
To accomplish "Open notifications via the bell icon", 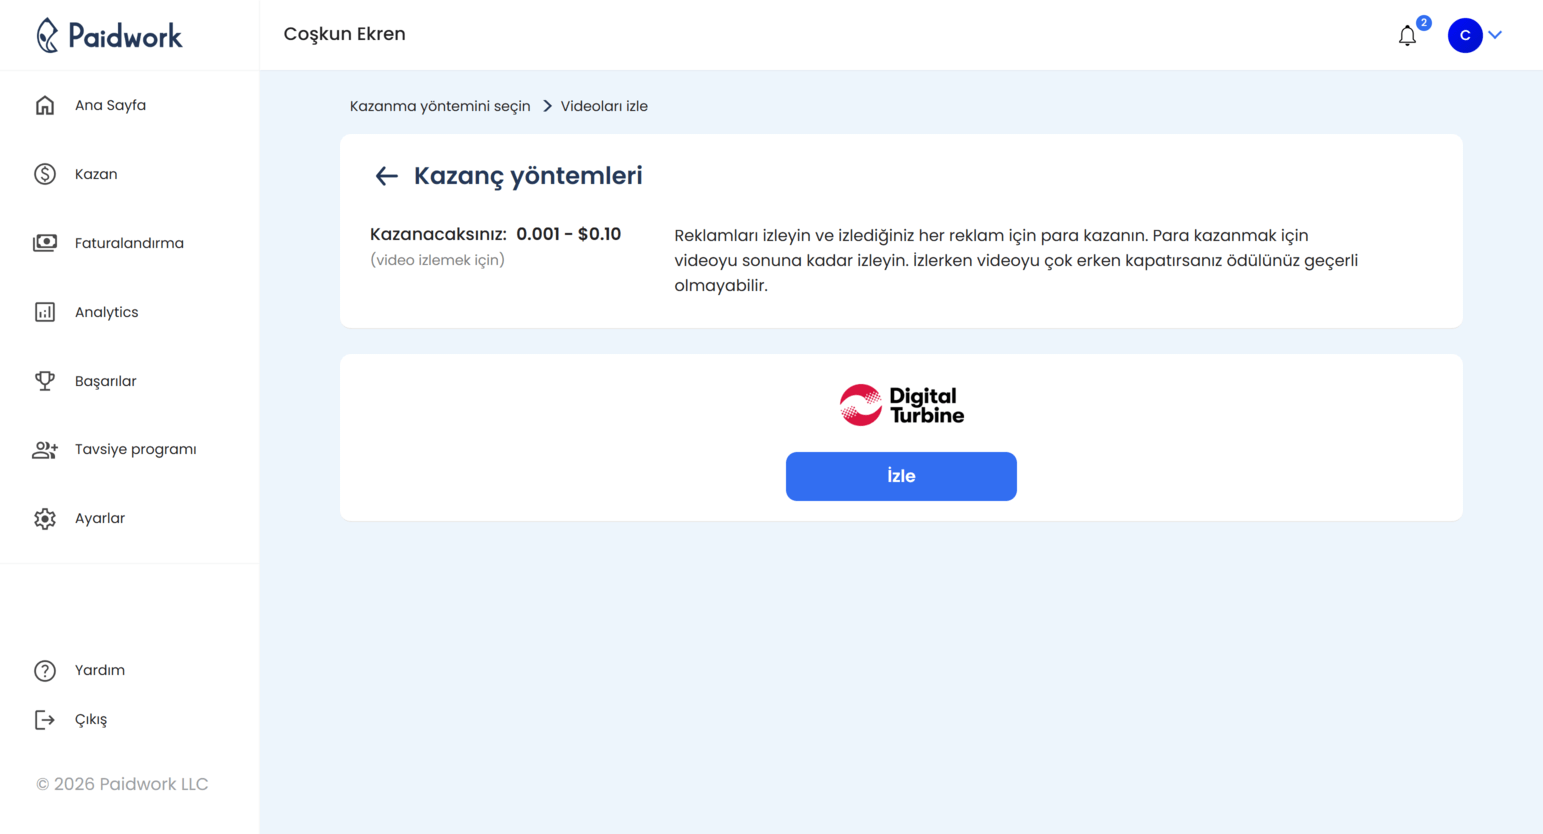I will pyautogui.click(x=1407, y=35).
